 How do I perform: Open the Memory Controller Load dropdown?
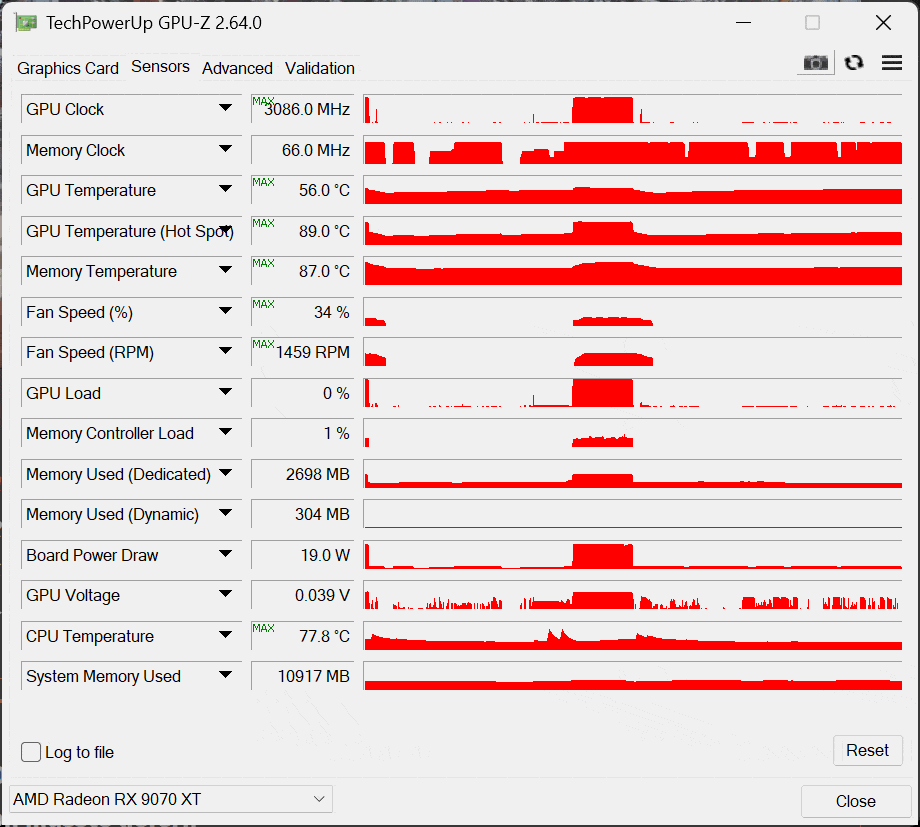225,432
